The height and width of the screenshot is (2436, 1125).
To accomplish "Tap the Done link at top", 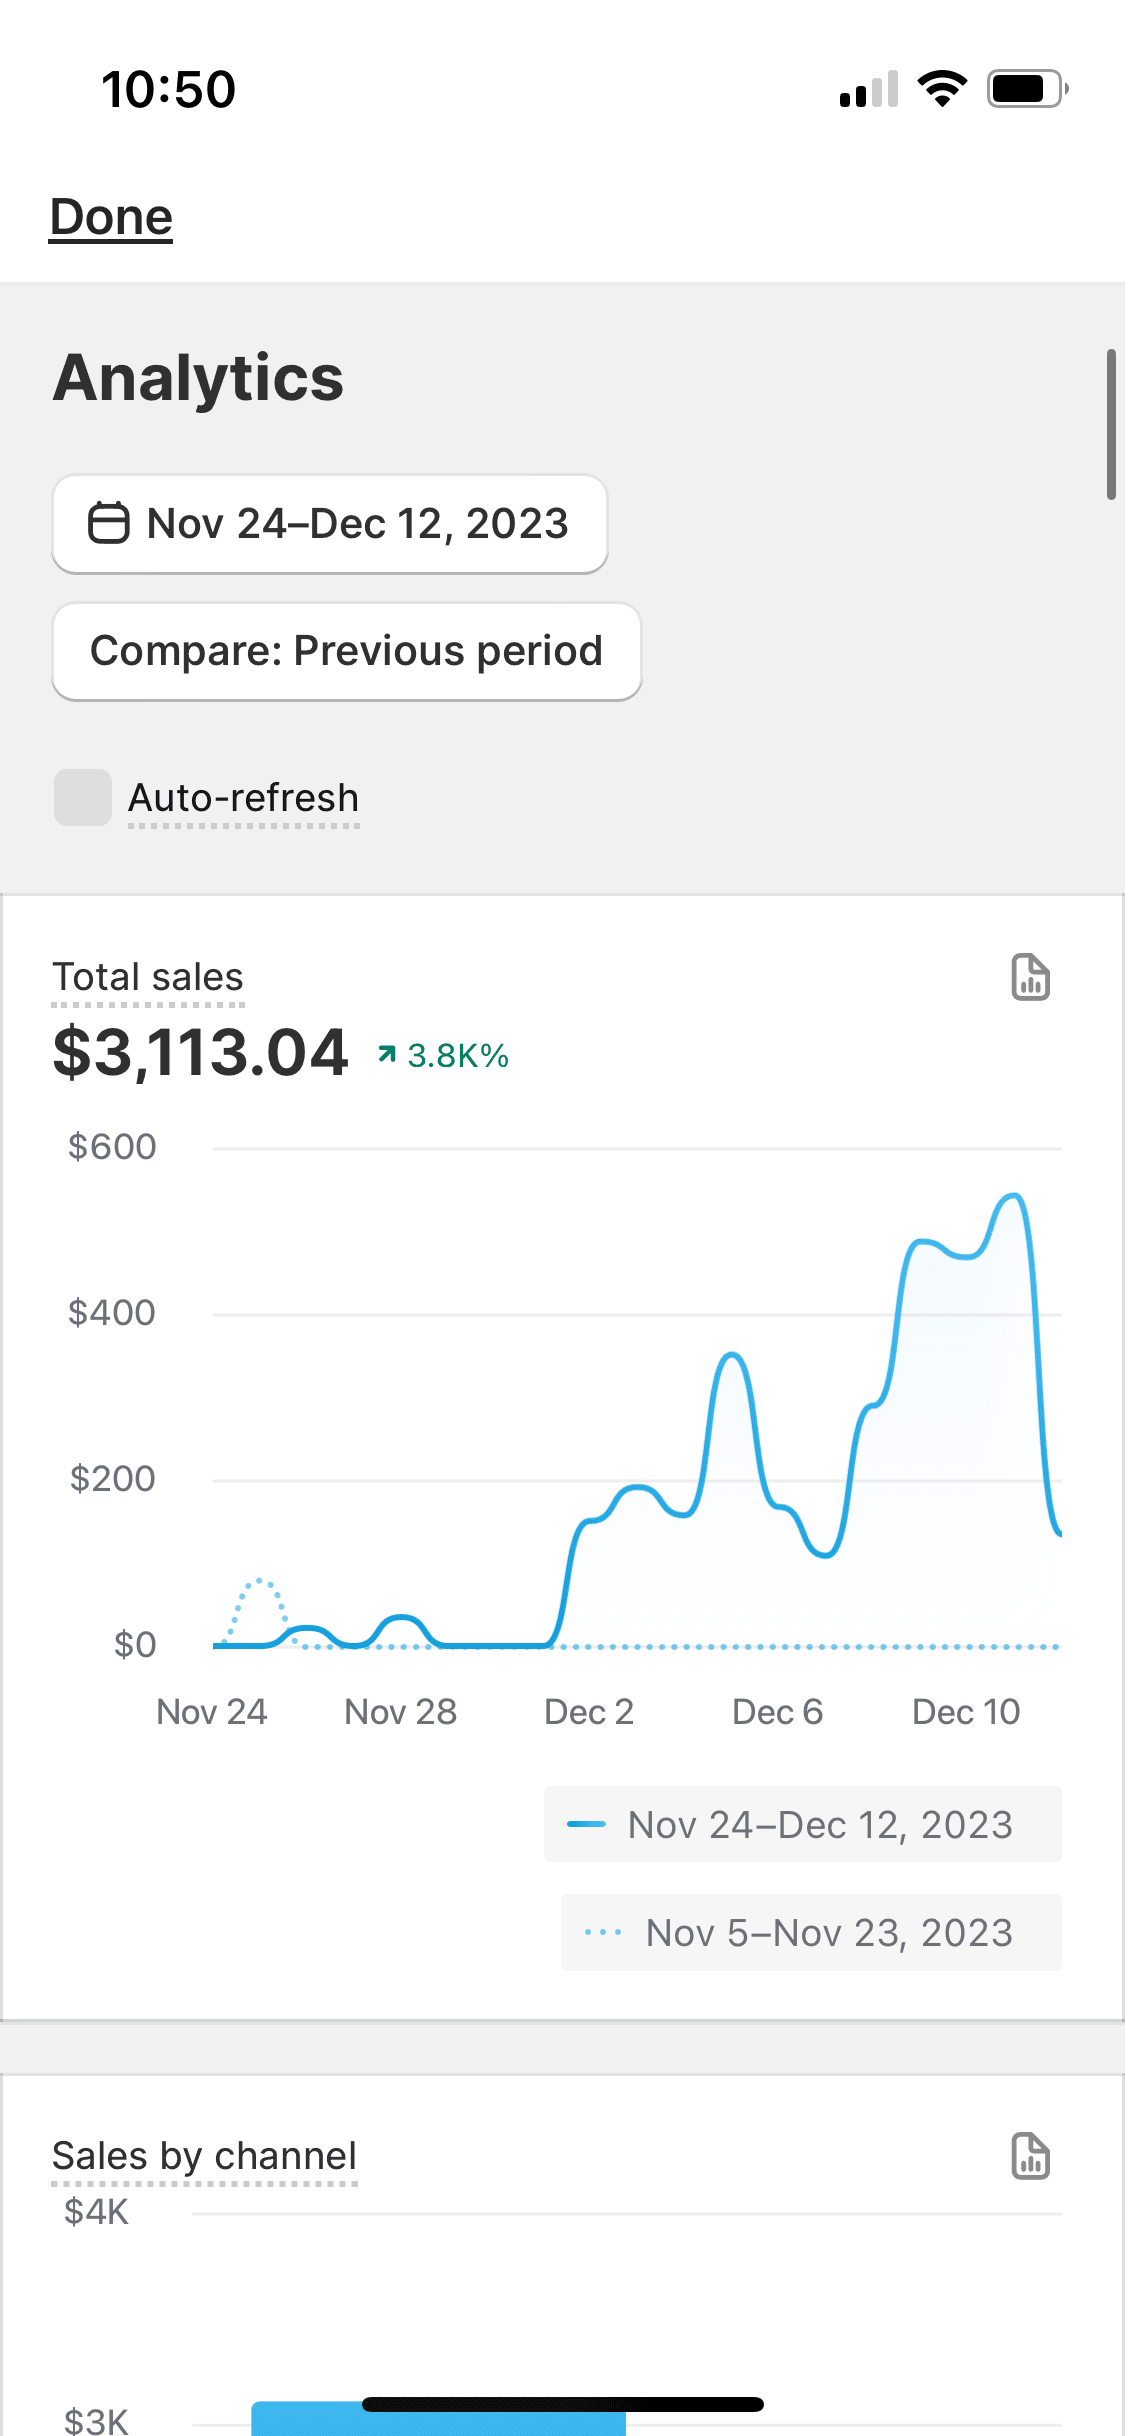I will pyautogui.click(x=111, y=217).
